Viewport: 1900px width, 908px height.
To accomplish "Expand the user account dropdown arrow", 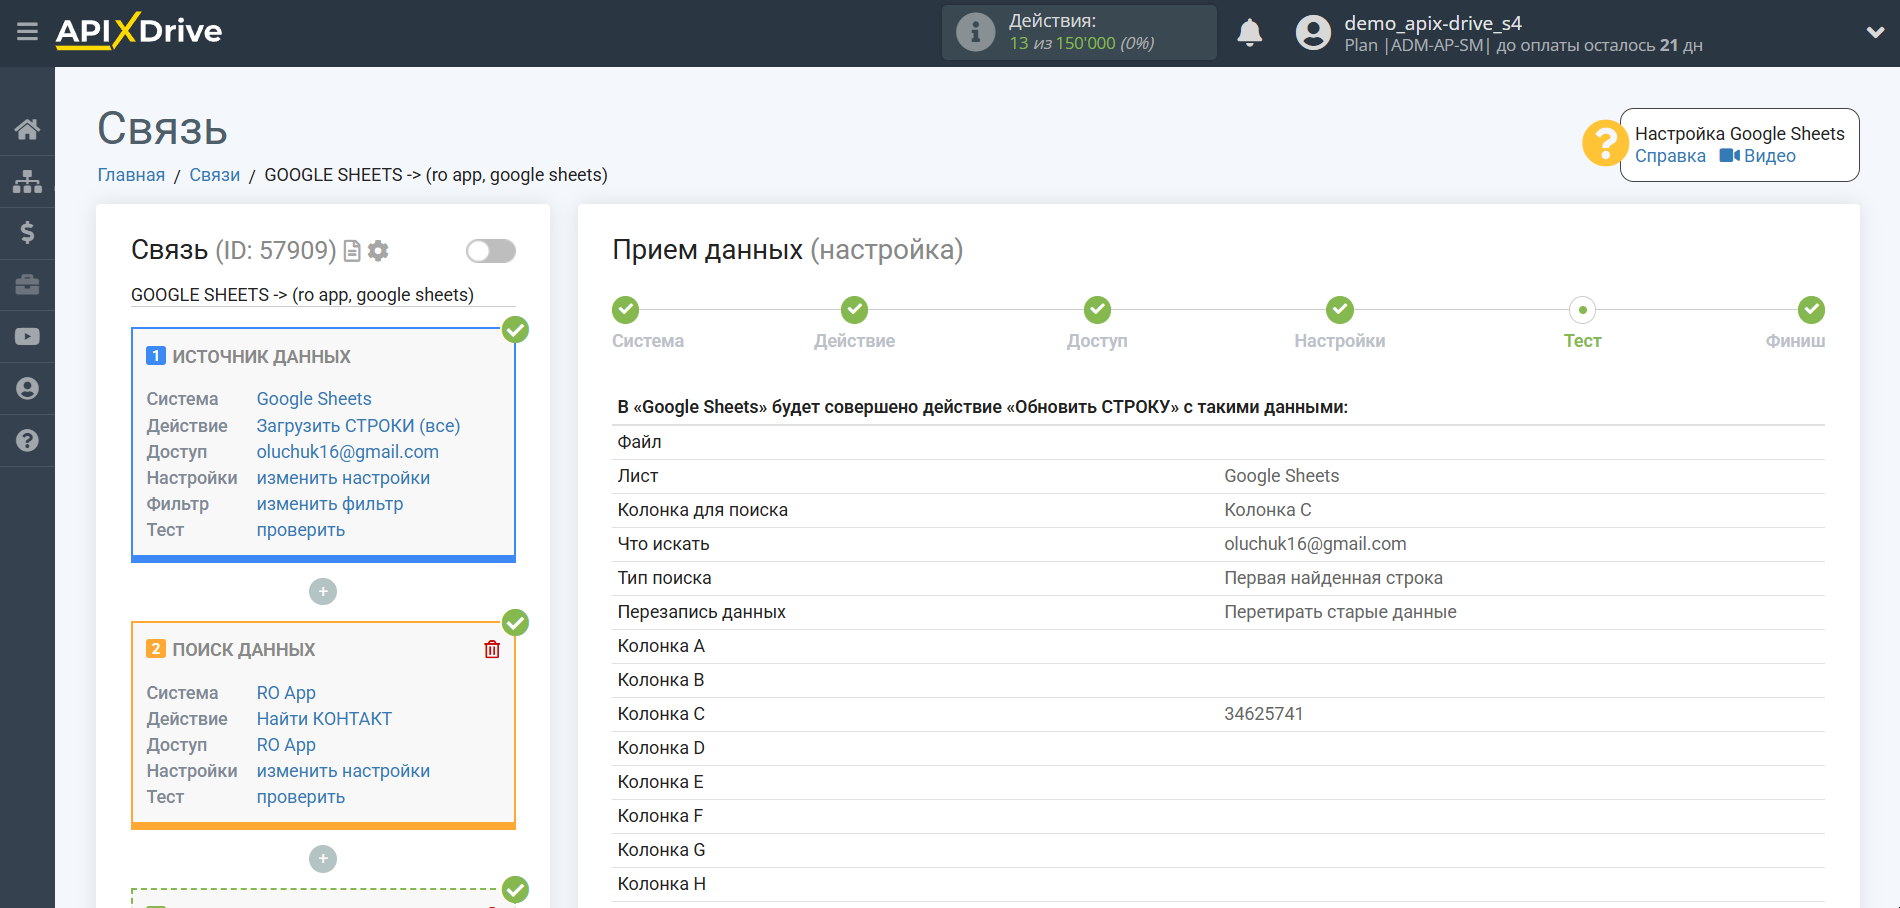I will pos(1875,33).
